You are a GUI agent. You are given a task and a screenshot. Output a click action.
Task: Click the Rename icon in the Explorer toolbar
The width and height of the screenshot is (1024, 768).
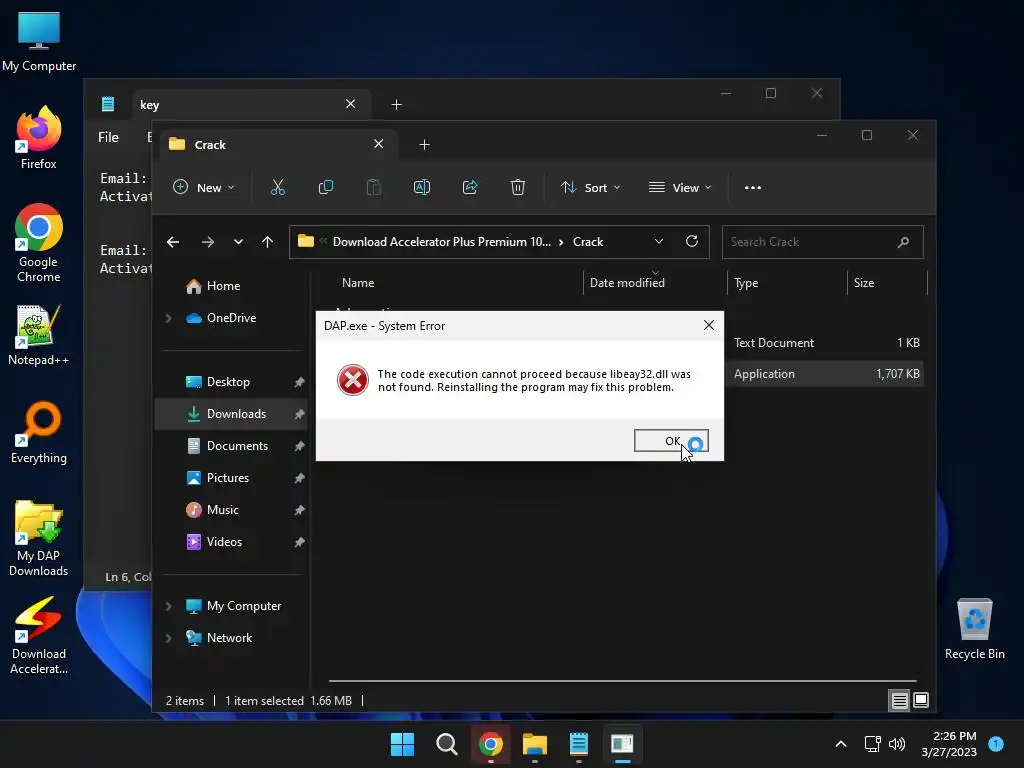click(x=422, y=187)
